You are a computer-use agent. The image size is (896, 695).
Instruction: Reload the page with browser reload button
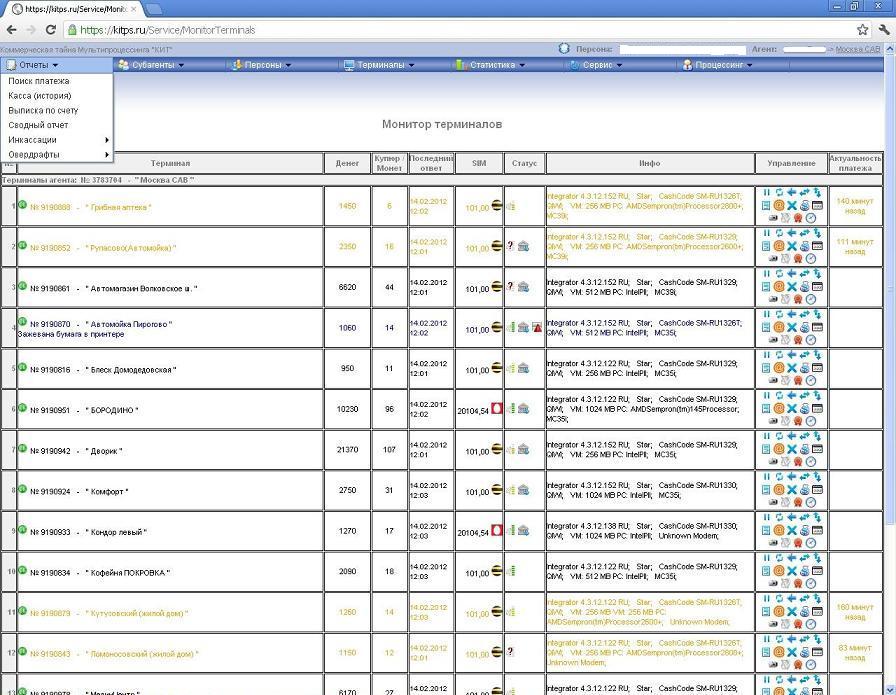[x=50, y=30]
